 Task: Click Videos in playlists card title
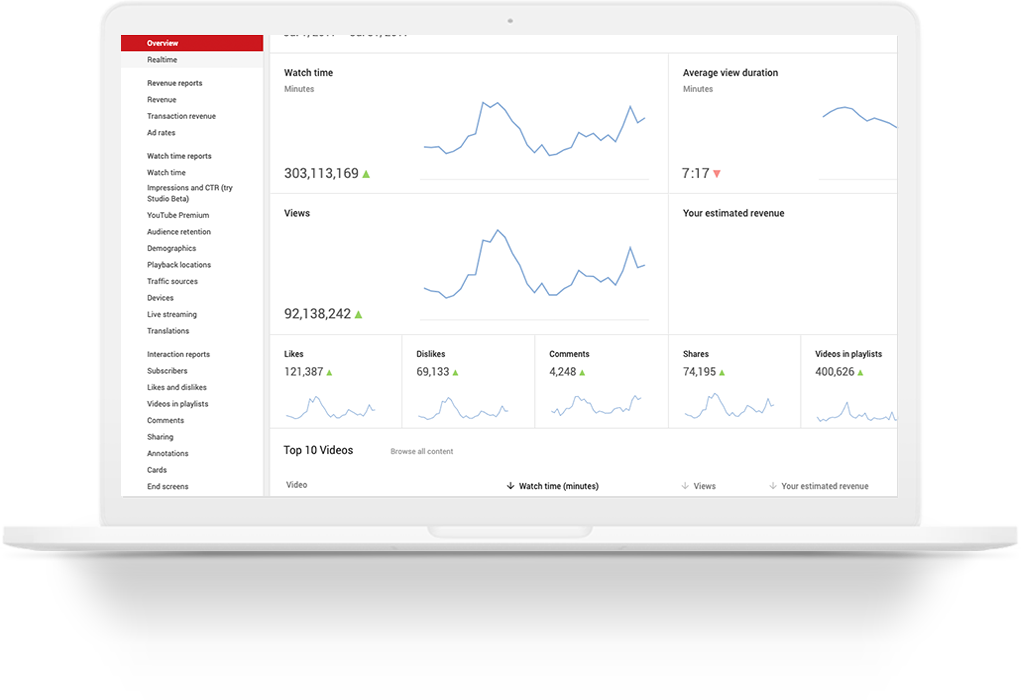848,354
